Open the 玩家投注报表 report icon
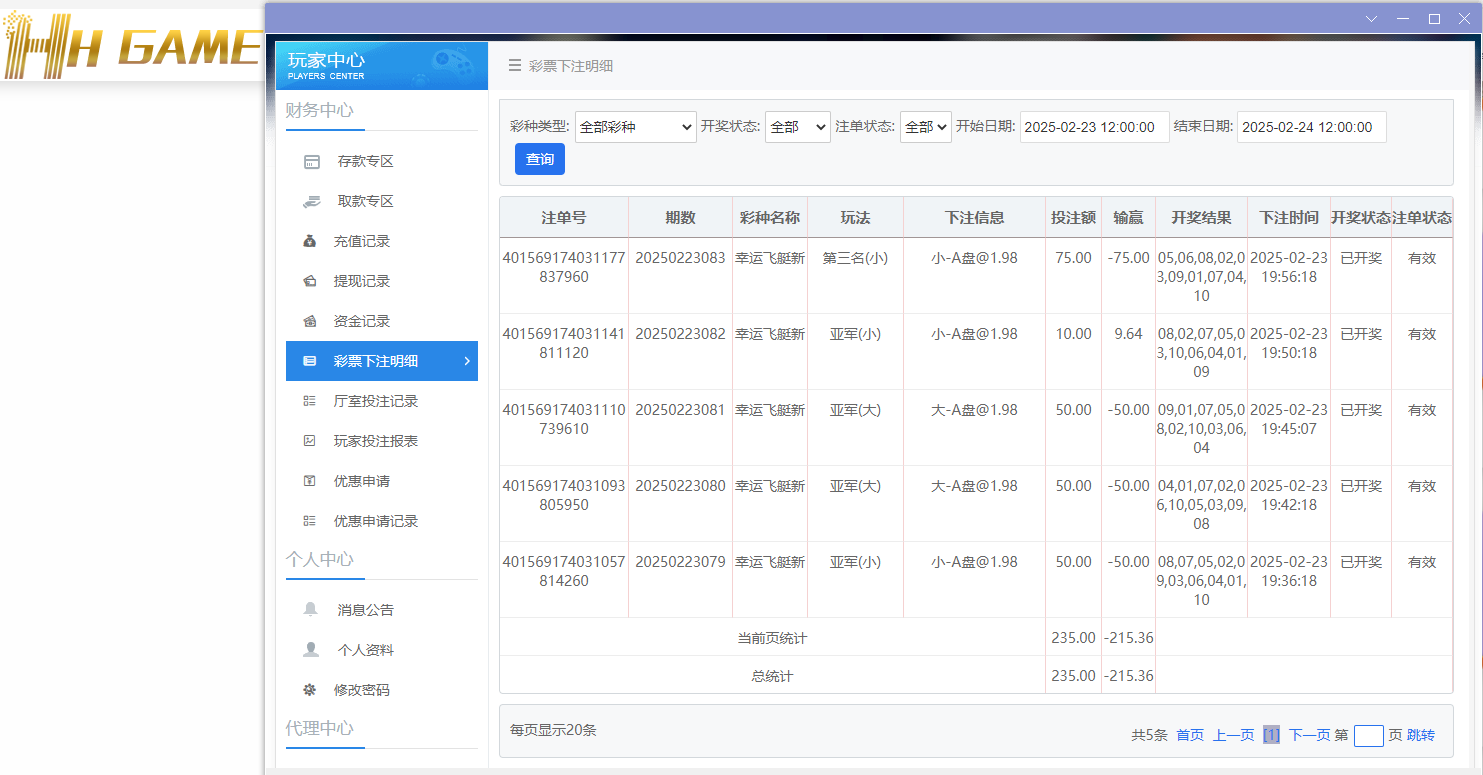The width and height of the screenshot is (1483, 775). 311,440
